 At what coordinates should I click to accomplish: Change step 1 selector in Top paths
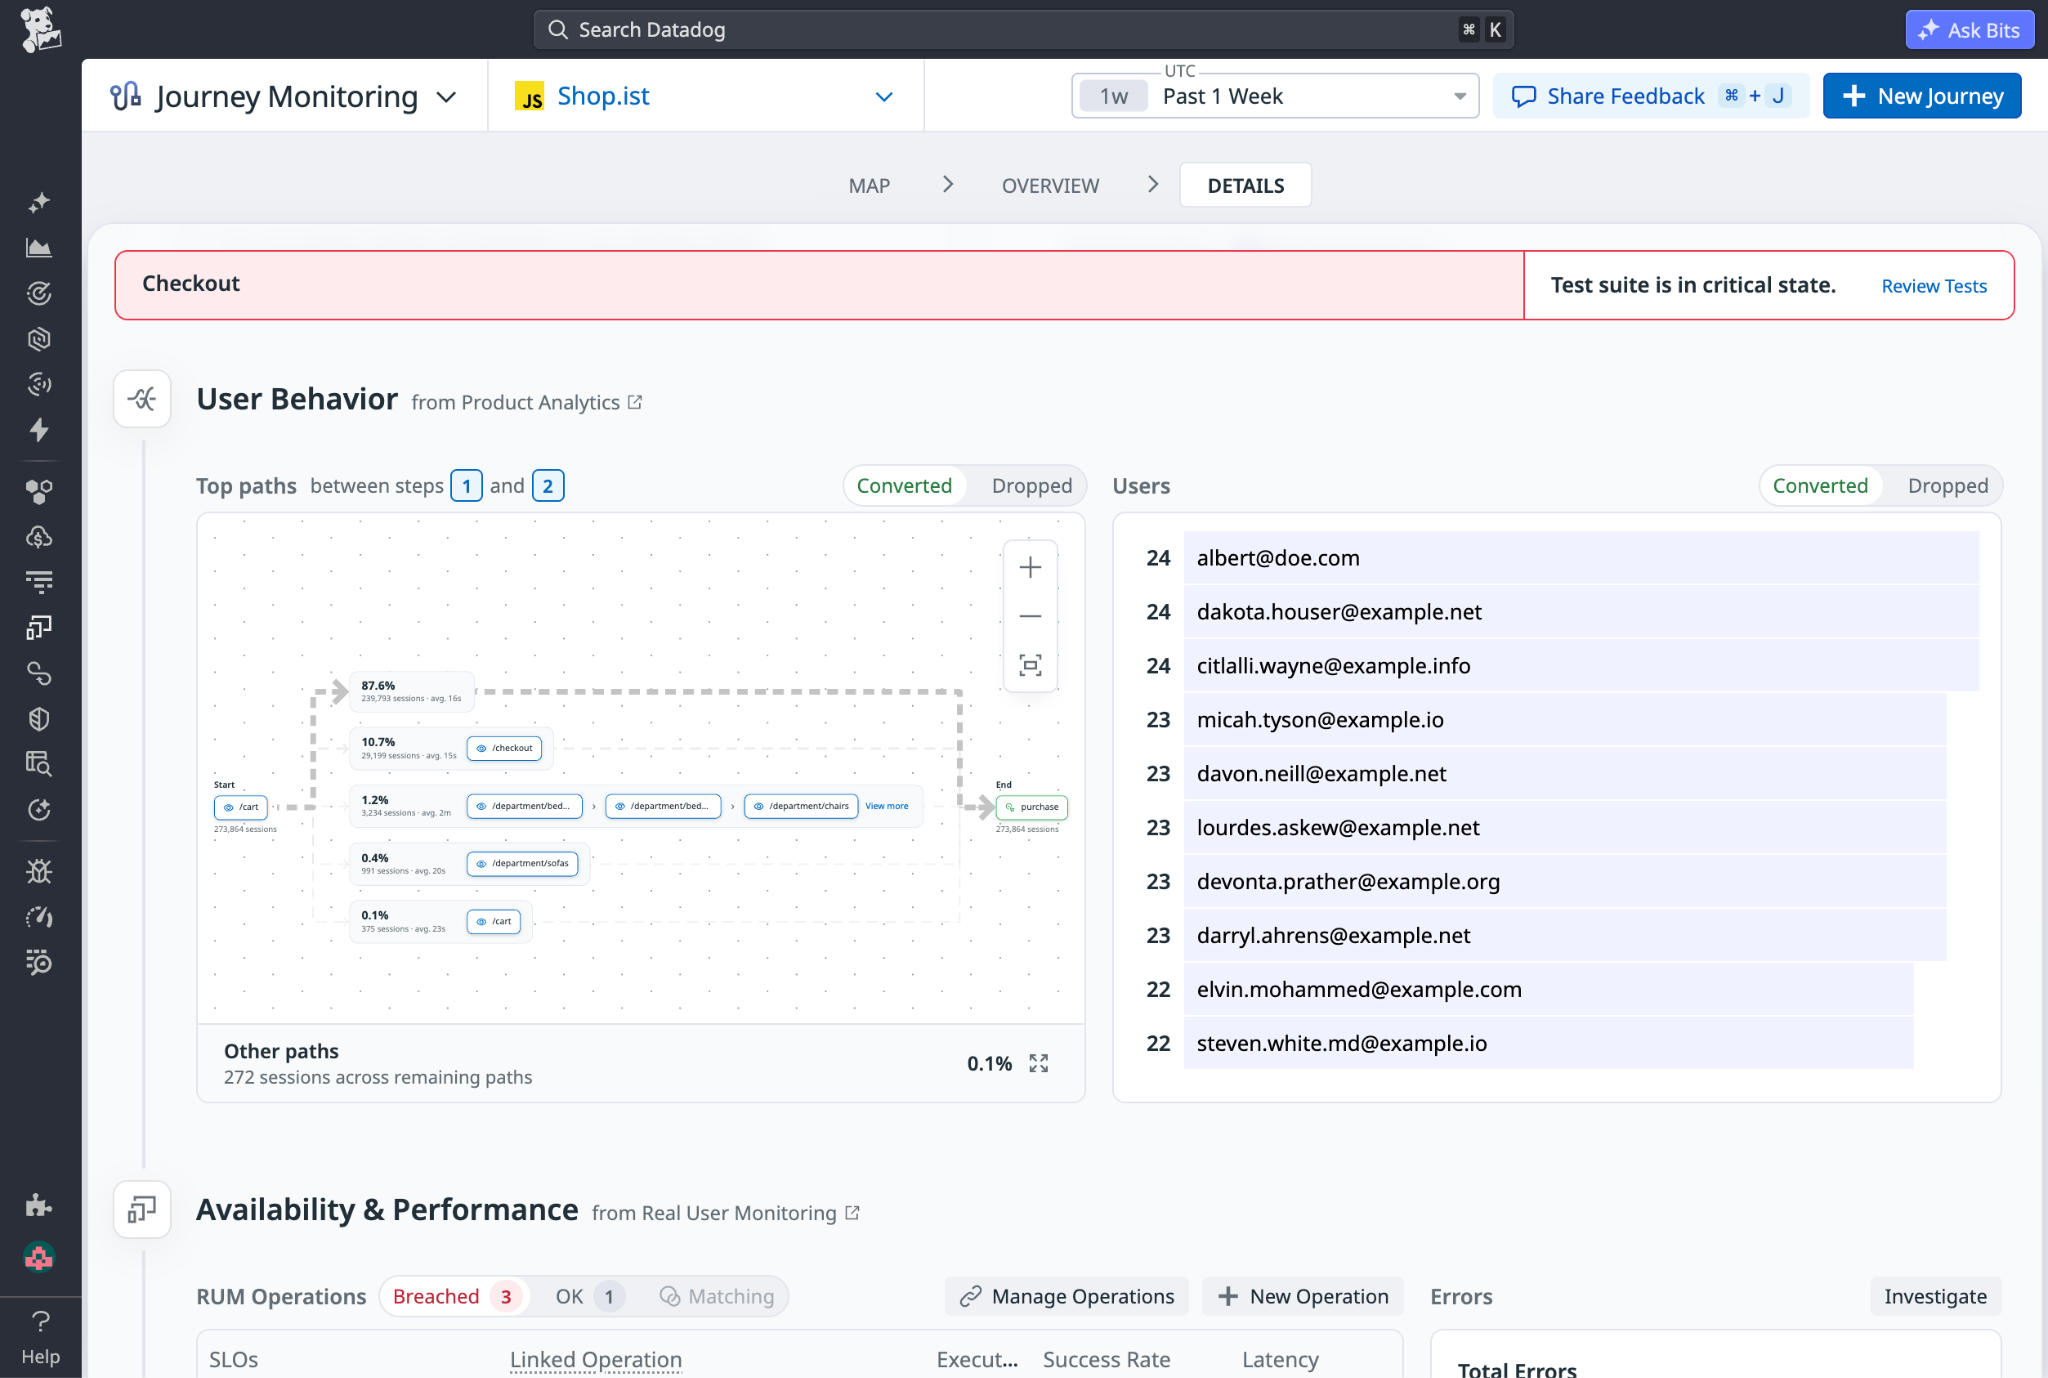pyautogui.click(x=466, y=486)
